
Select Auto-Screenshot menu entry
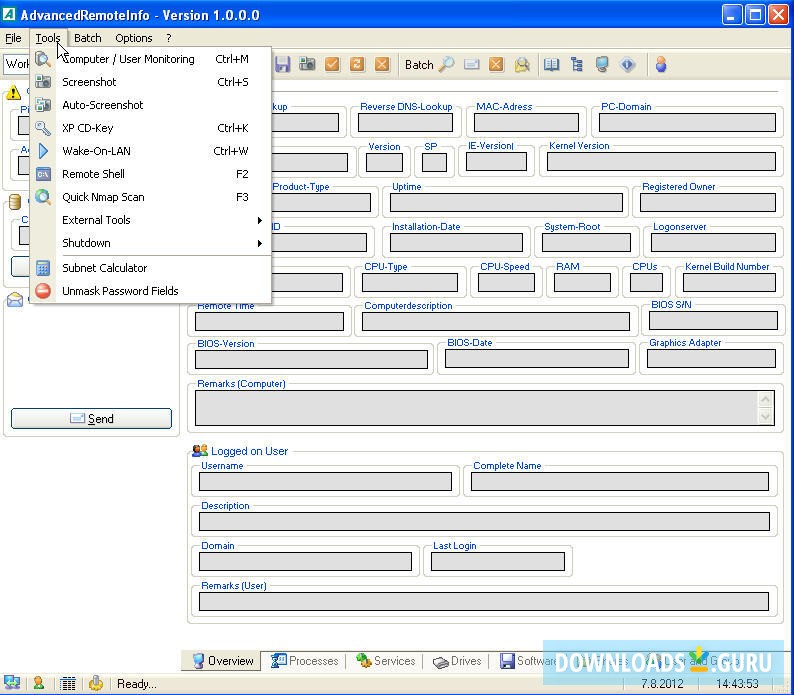point(150,105)
